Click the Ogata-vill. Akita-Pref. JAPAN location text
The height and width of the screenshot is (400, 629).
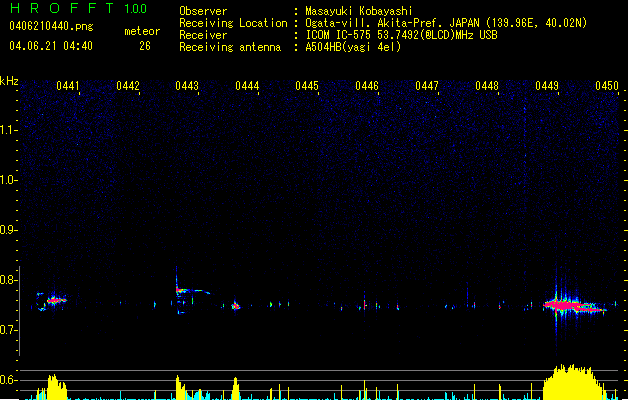[x=446, y=23]
